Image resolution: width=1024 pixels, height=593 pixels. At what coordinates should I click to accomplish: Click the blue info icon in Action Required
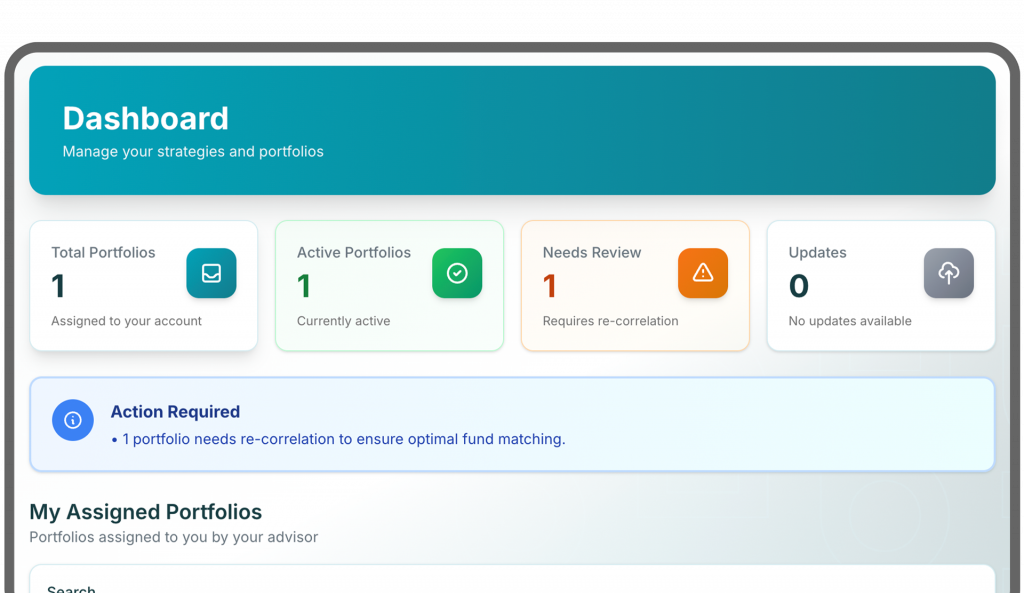(x=73, y=420)
